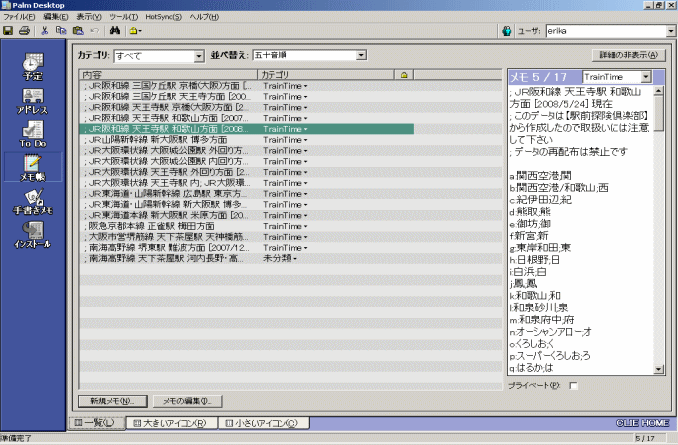
Task: Toggle the プライベート checkbox
Action: 573,385
